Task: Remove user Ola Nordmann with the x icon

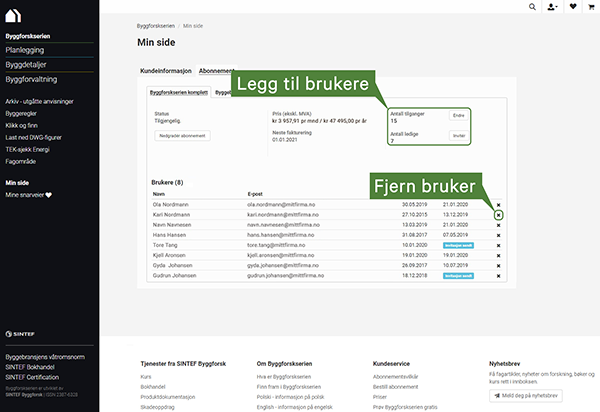Action: 498,205
